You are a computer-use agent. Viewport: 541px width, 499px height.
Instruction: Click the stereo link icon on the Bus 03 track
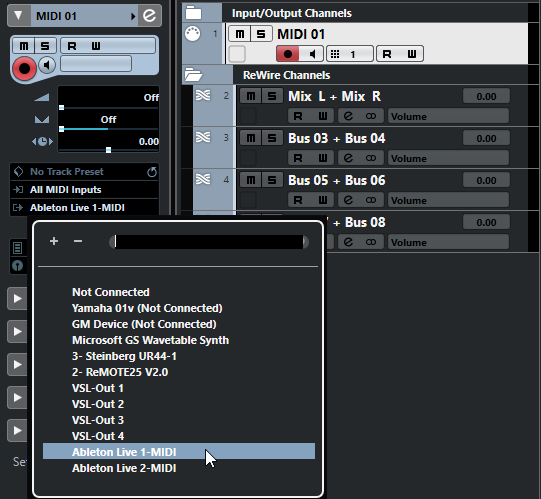pos(371,158)
